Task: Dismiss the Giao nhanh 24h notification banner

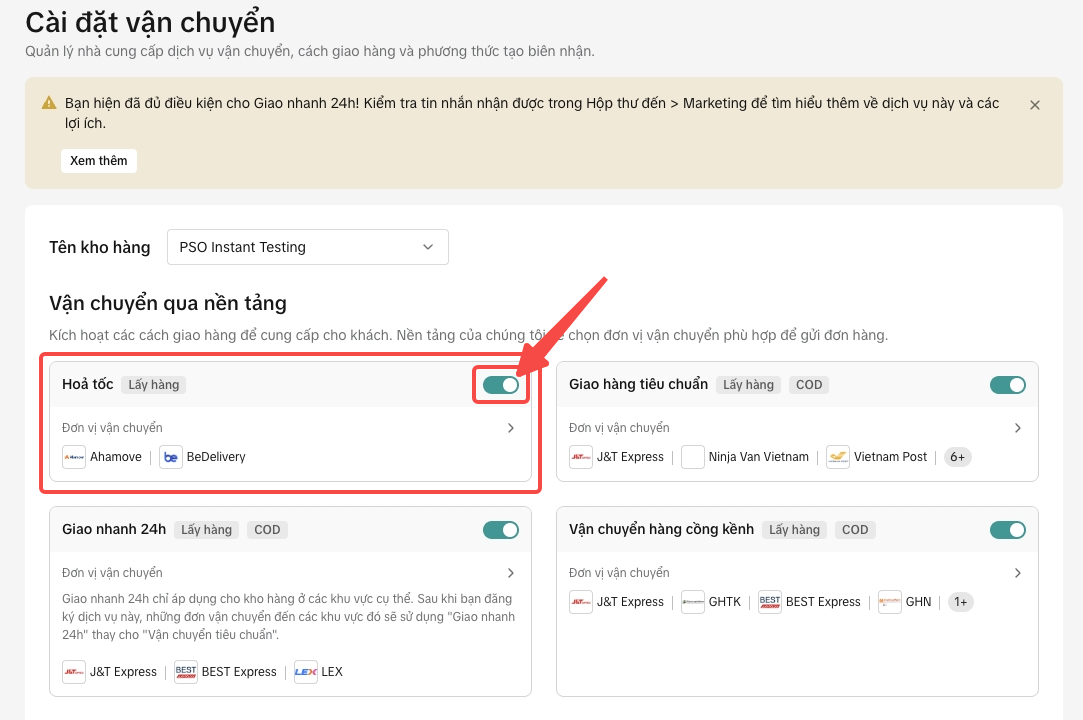Action: coord(1035,105)
